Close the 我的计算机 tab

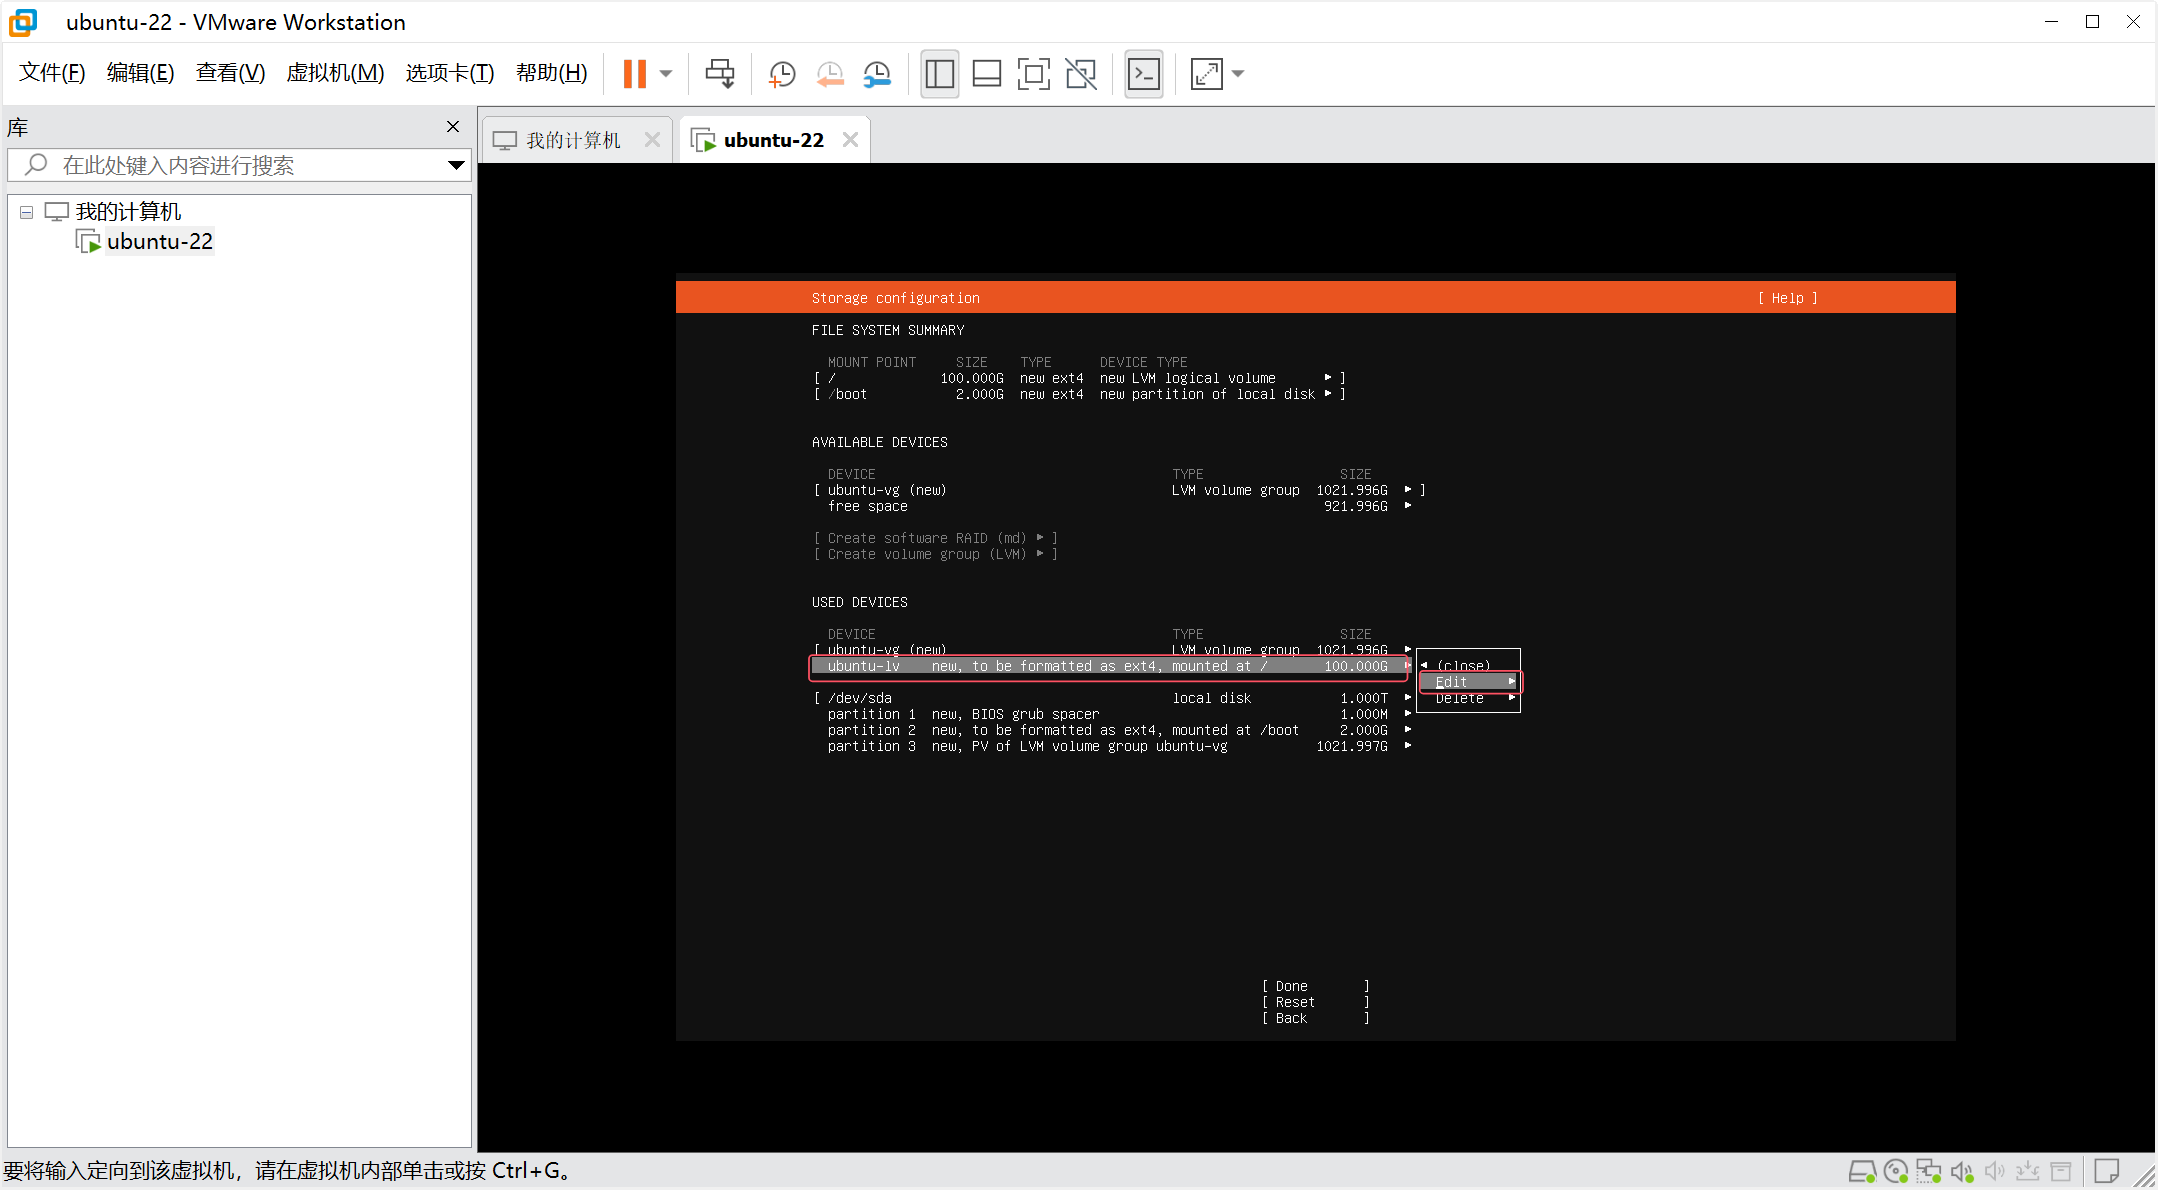tap(652, 140)
